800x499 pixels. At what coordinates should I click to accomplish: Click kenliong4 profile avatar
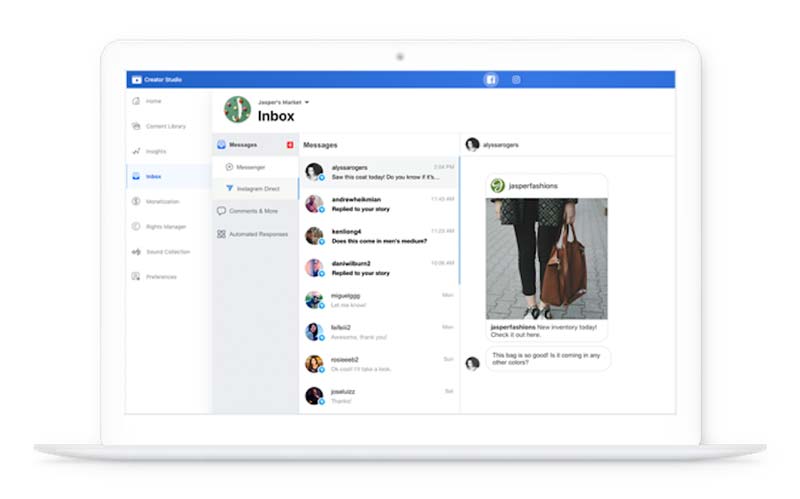tap(314, 236)
